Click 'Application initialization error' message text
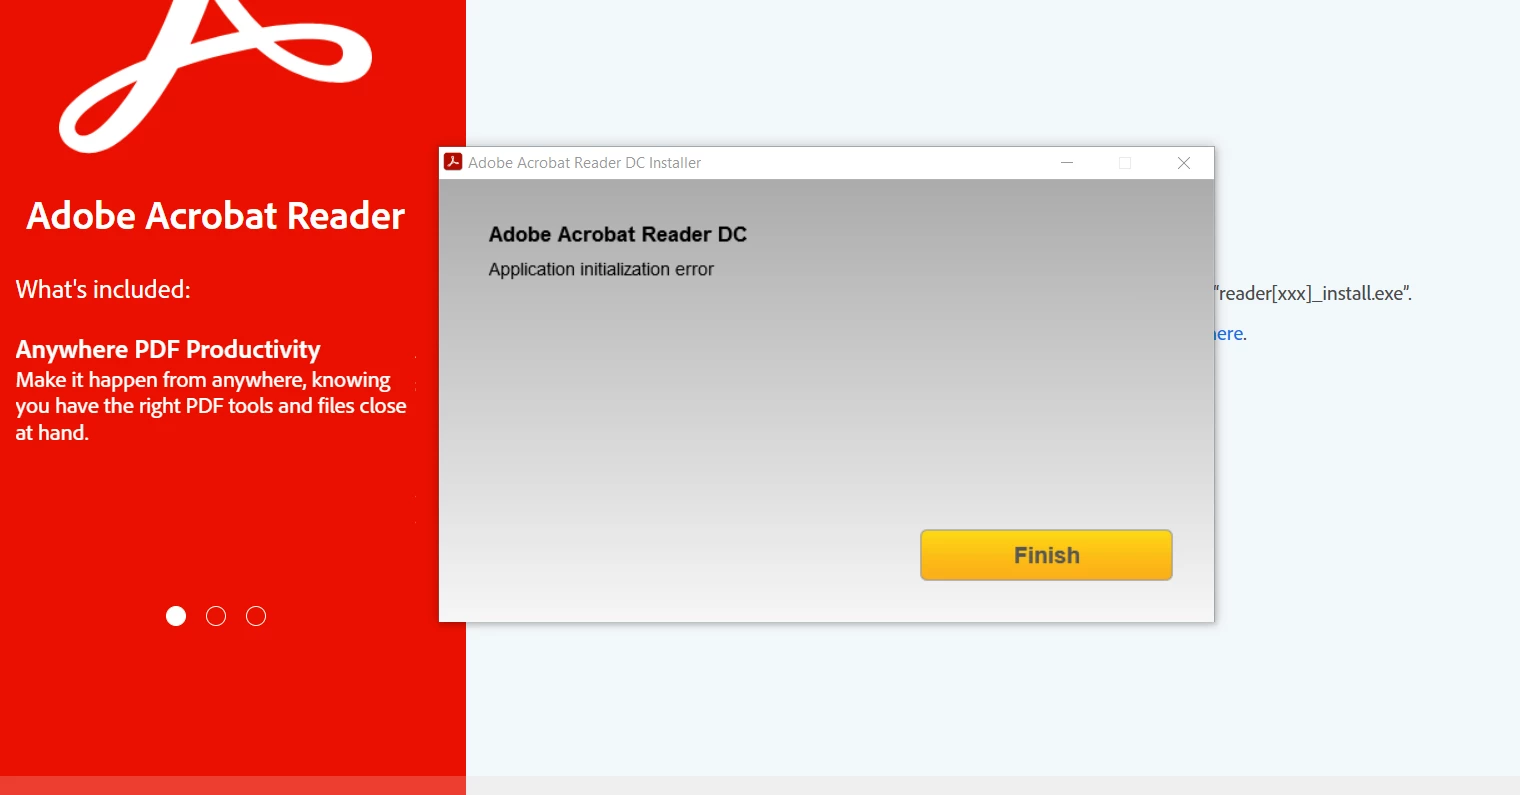The width and height of the screenshot is (1520, 795). (x=601, y=269)
